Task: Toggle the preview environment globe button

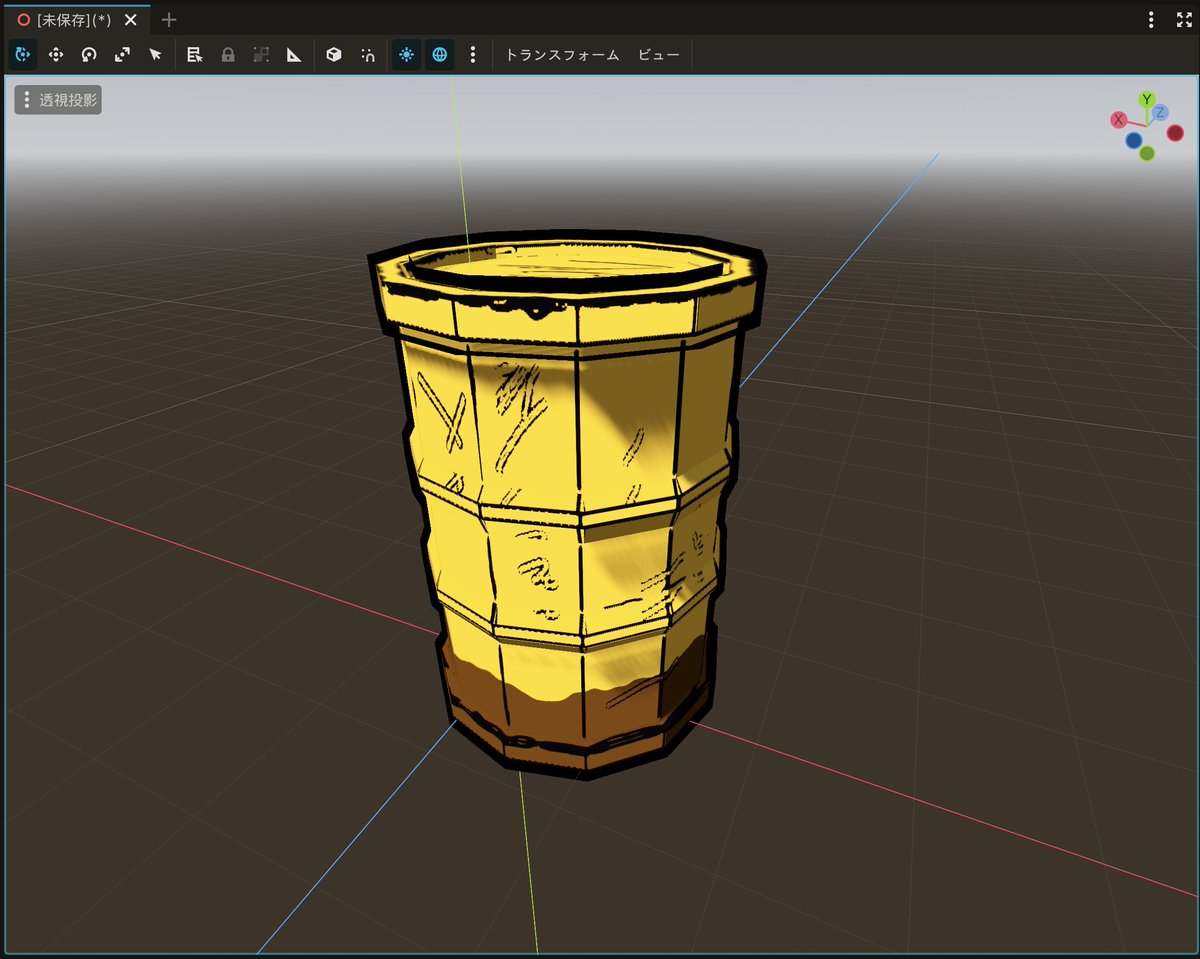Action: pos(439,55)
